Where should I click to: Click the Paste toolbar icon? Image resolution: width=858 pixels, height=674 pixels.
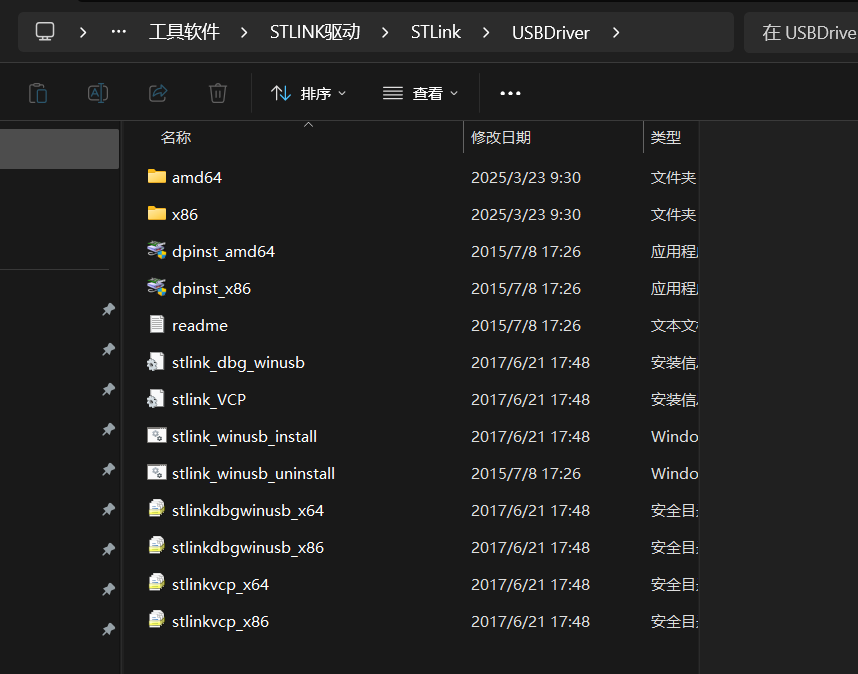click(x=38, y=93)
